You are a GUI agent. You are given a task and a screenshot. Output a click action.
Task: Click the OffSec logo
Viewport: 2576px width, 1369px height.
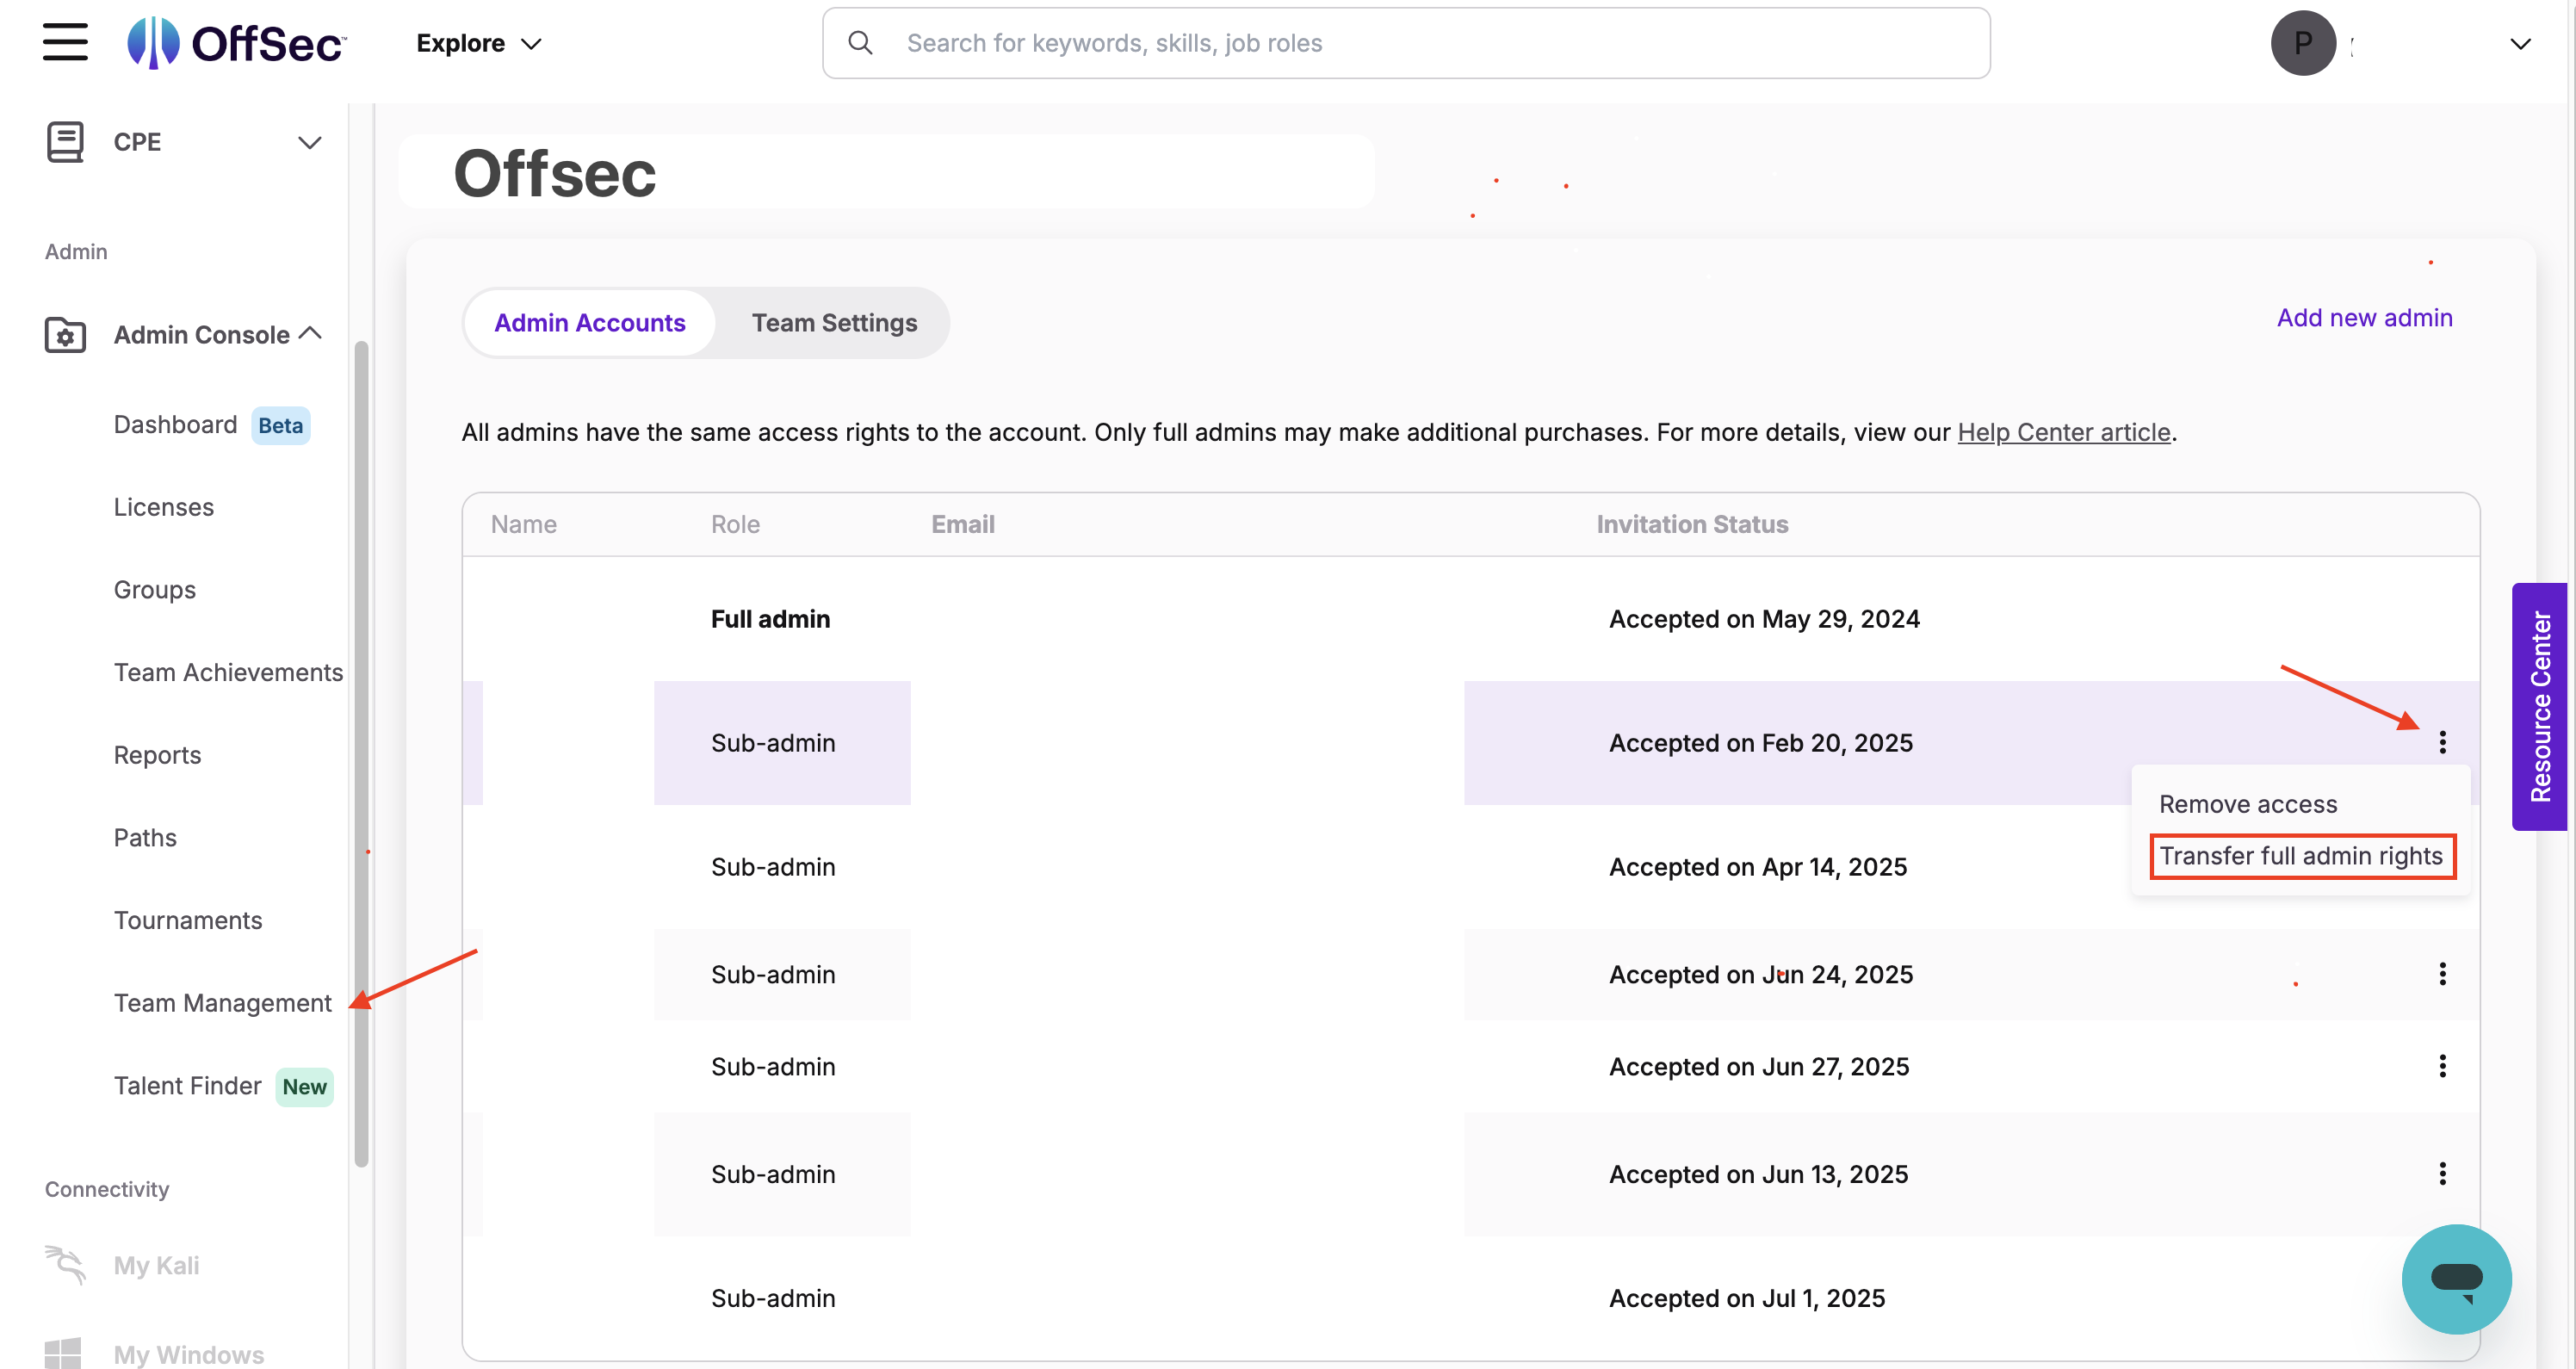tap(237, 43)
